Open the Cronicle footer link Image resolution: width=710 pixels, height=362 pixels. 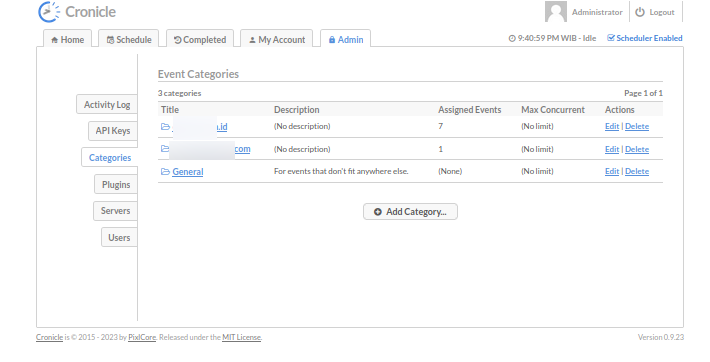[49, 337]
